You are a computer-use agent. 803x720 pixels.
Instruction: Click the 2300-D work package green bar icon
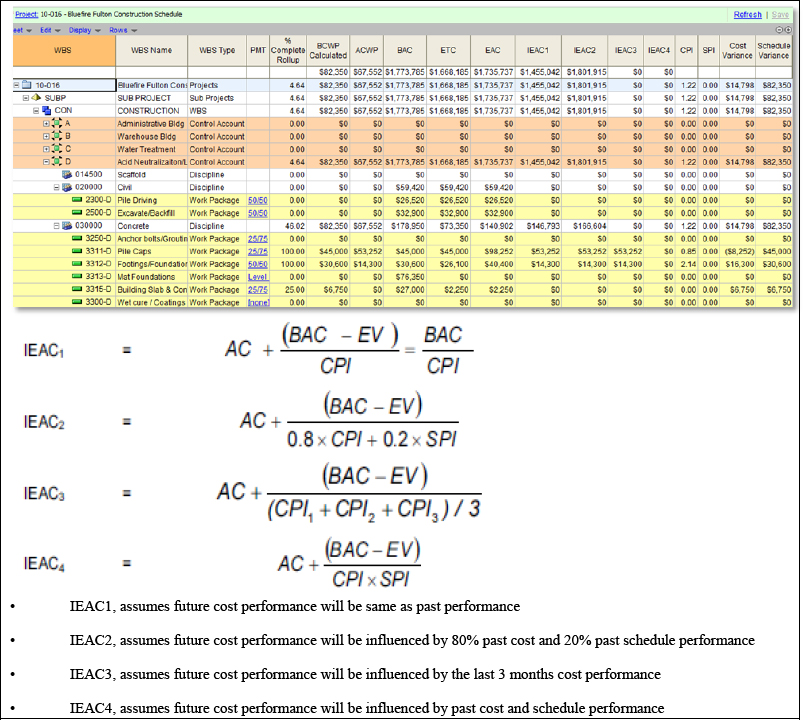(x=77, y=200)
